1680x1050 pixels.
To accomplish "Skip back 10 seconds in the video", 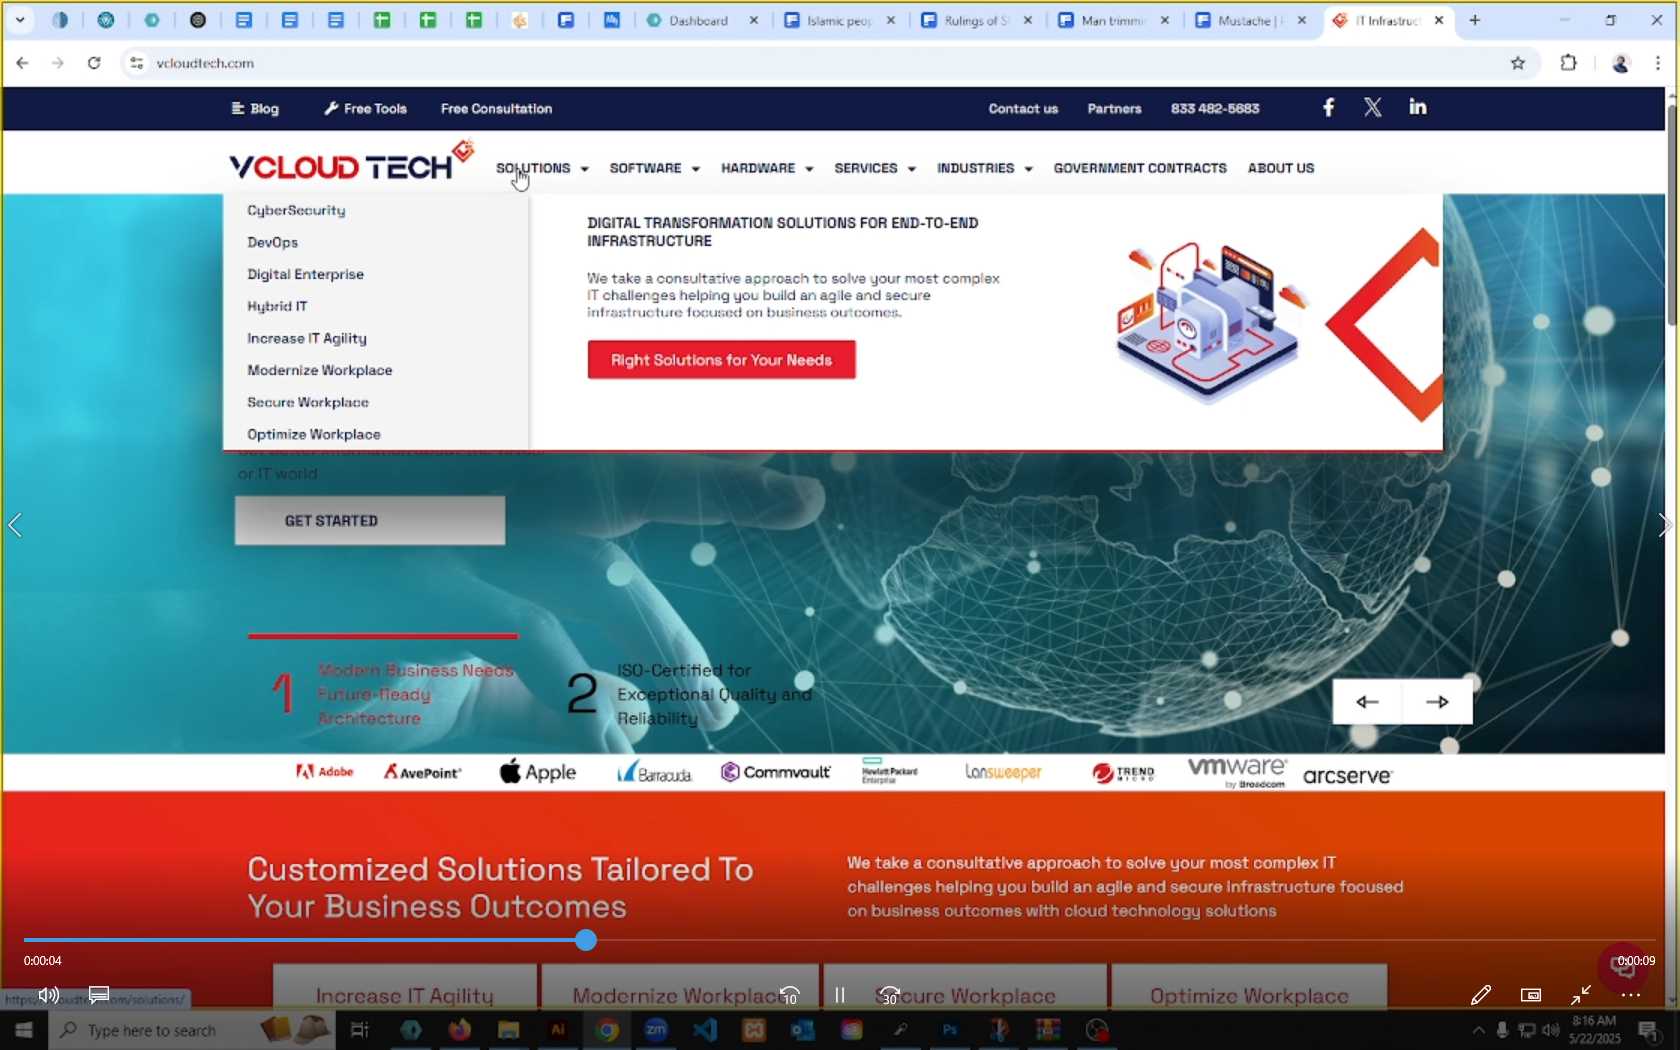I will point(789,995).
